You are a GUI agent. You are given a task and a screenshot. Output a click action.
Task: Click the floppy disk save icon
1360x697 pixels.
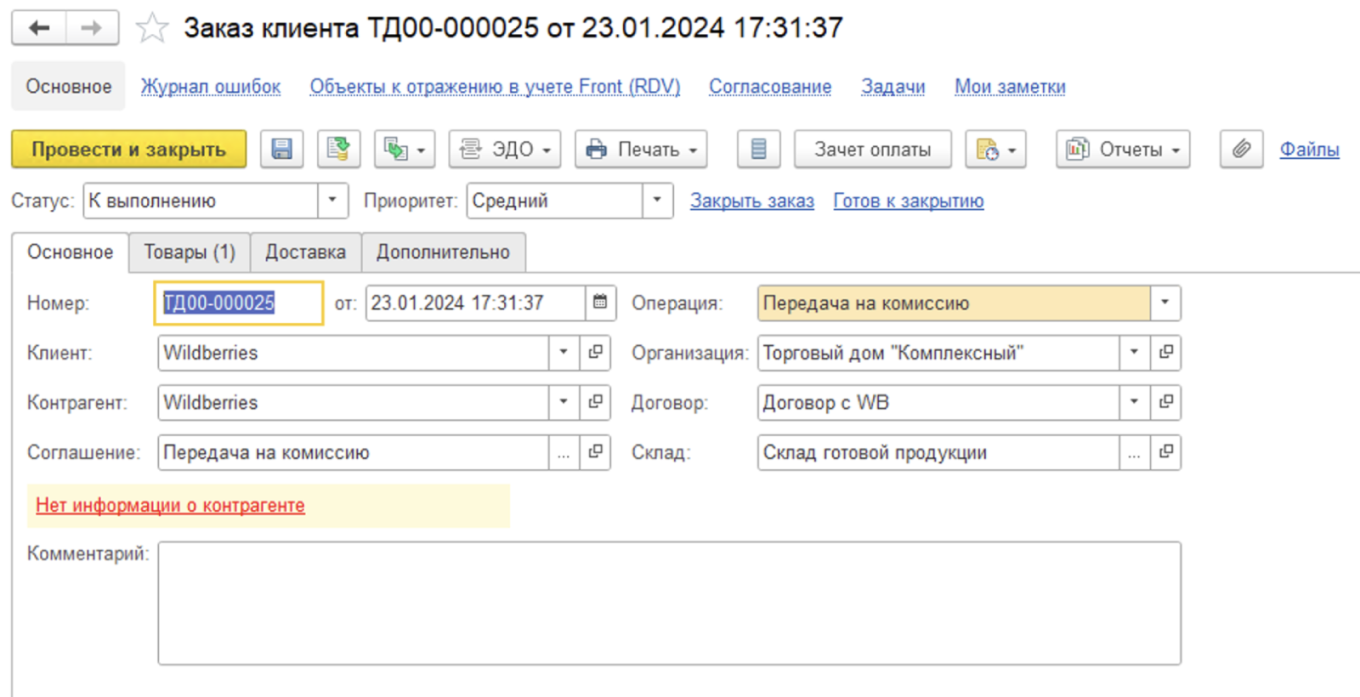pos(282,150)
